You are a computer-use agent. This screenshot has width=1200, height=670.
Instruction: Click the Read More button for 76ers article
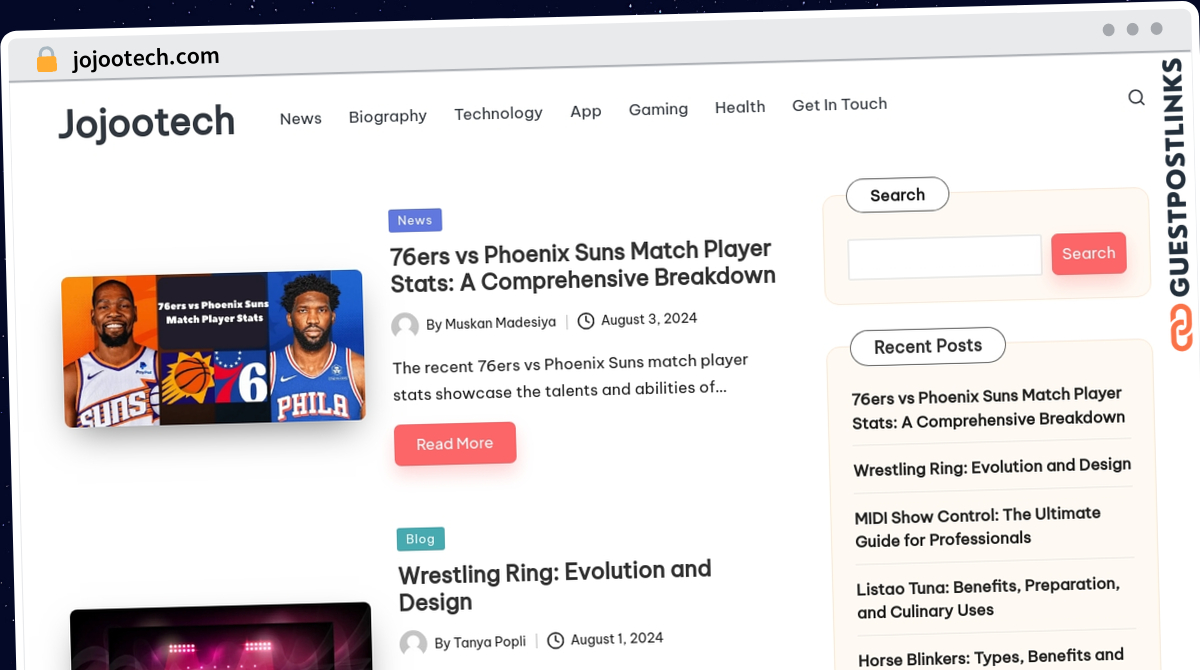point(455,443)
